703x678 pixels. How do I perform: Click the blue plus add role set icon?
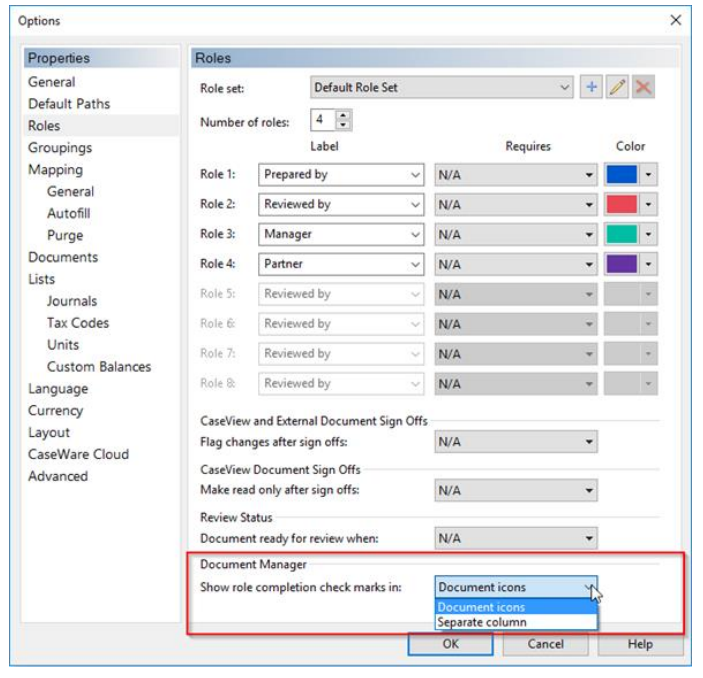click(592, 87)
